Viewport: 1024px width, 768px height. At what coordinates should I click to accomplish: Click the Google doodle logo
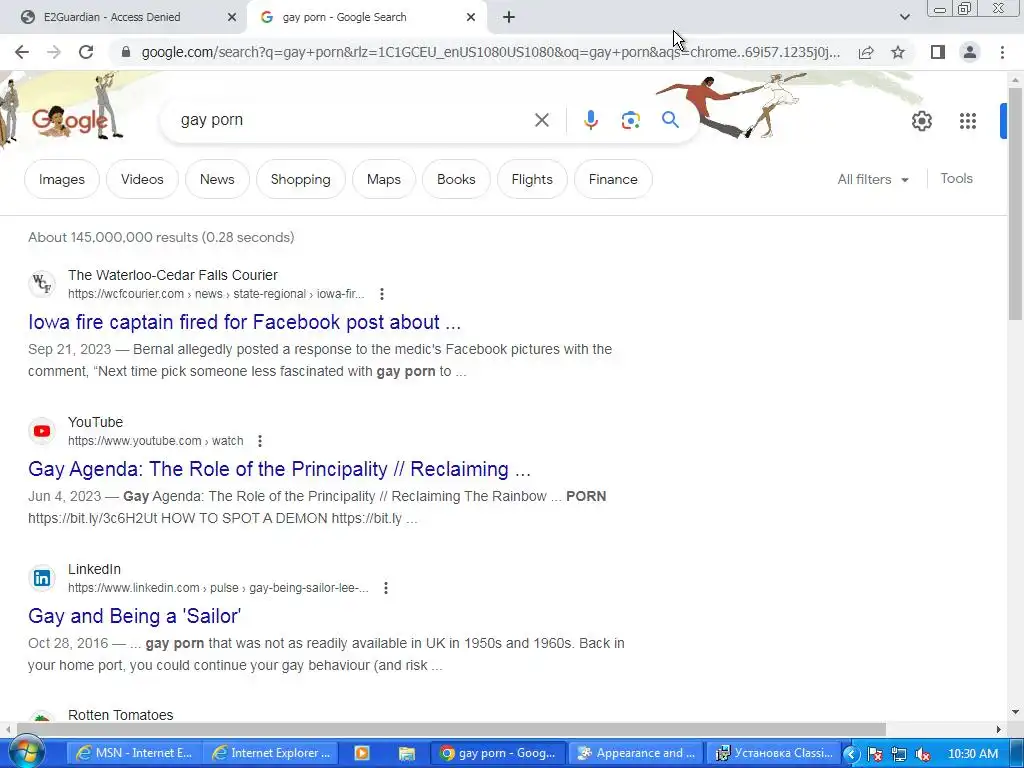tap(69, 121)
